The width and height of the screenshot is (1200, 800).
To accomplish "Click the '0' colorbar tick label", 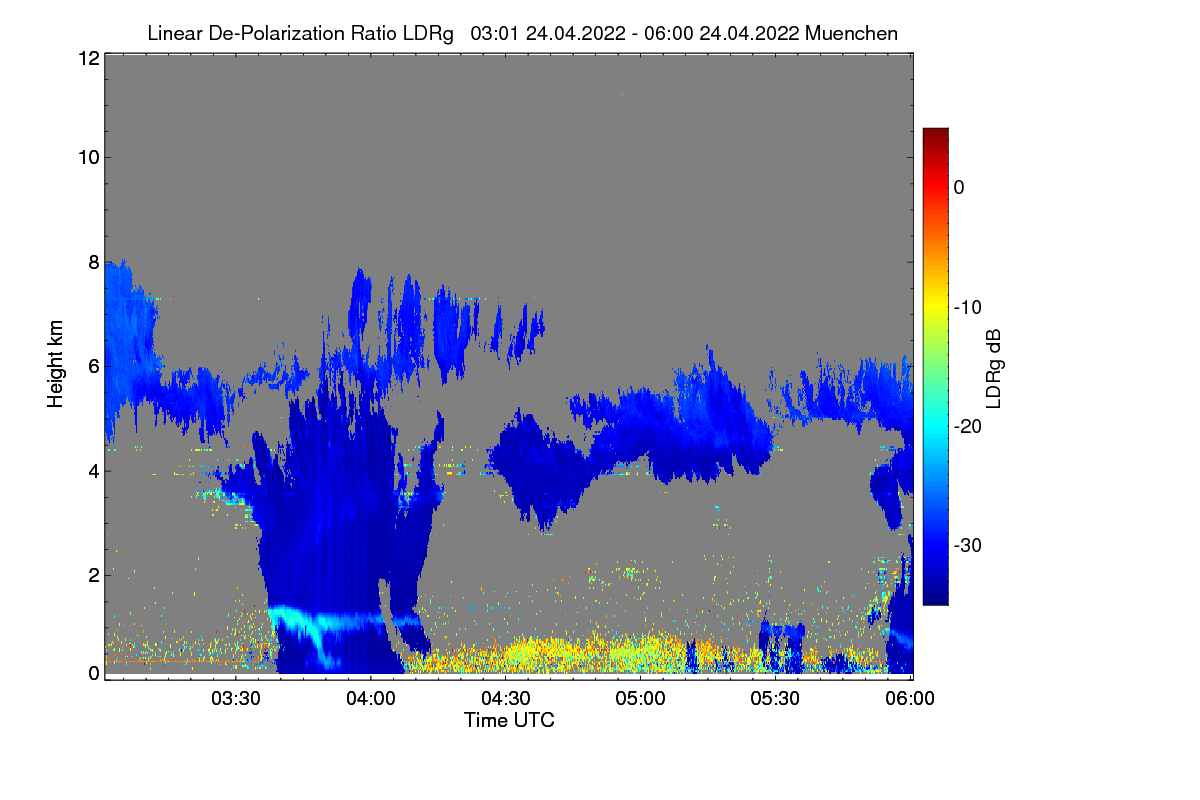I will [959, 187].
